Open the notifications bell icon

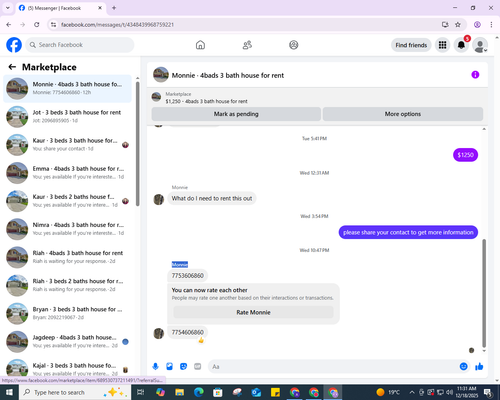(461, 45)
